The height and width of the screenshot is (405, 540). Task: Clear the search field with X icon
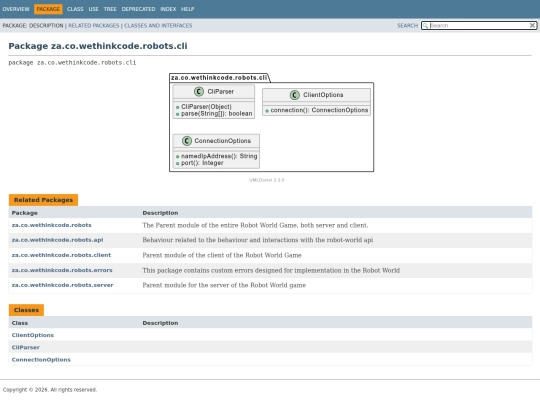click(x=532, y=25)
